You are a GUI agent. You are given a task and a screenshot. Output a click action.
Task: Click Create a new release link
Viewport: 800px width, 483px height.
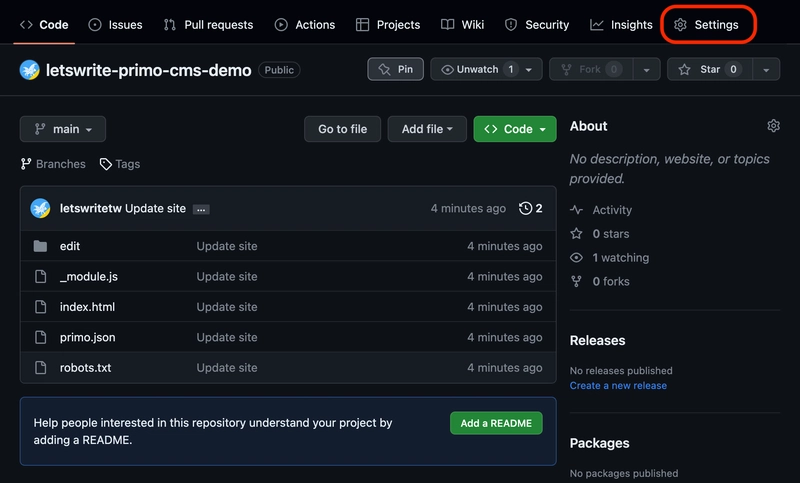[618, 386]
